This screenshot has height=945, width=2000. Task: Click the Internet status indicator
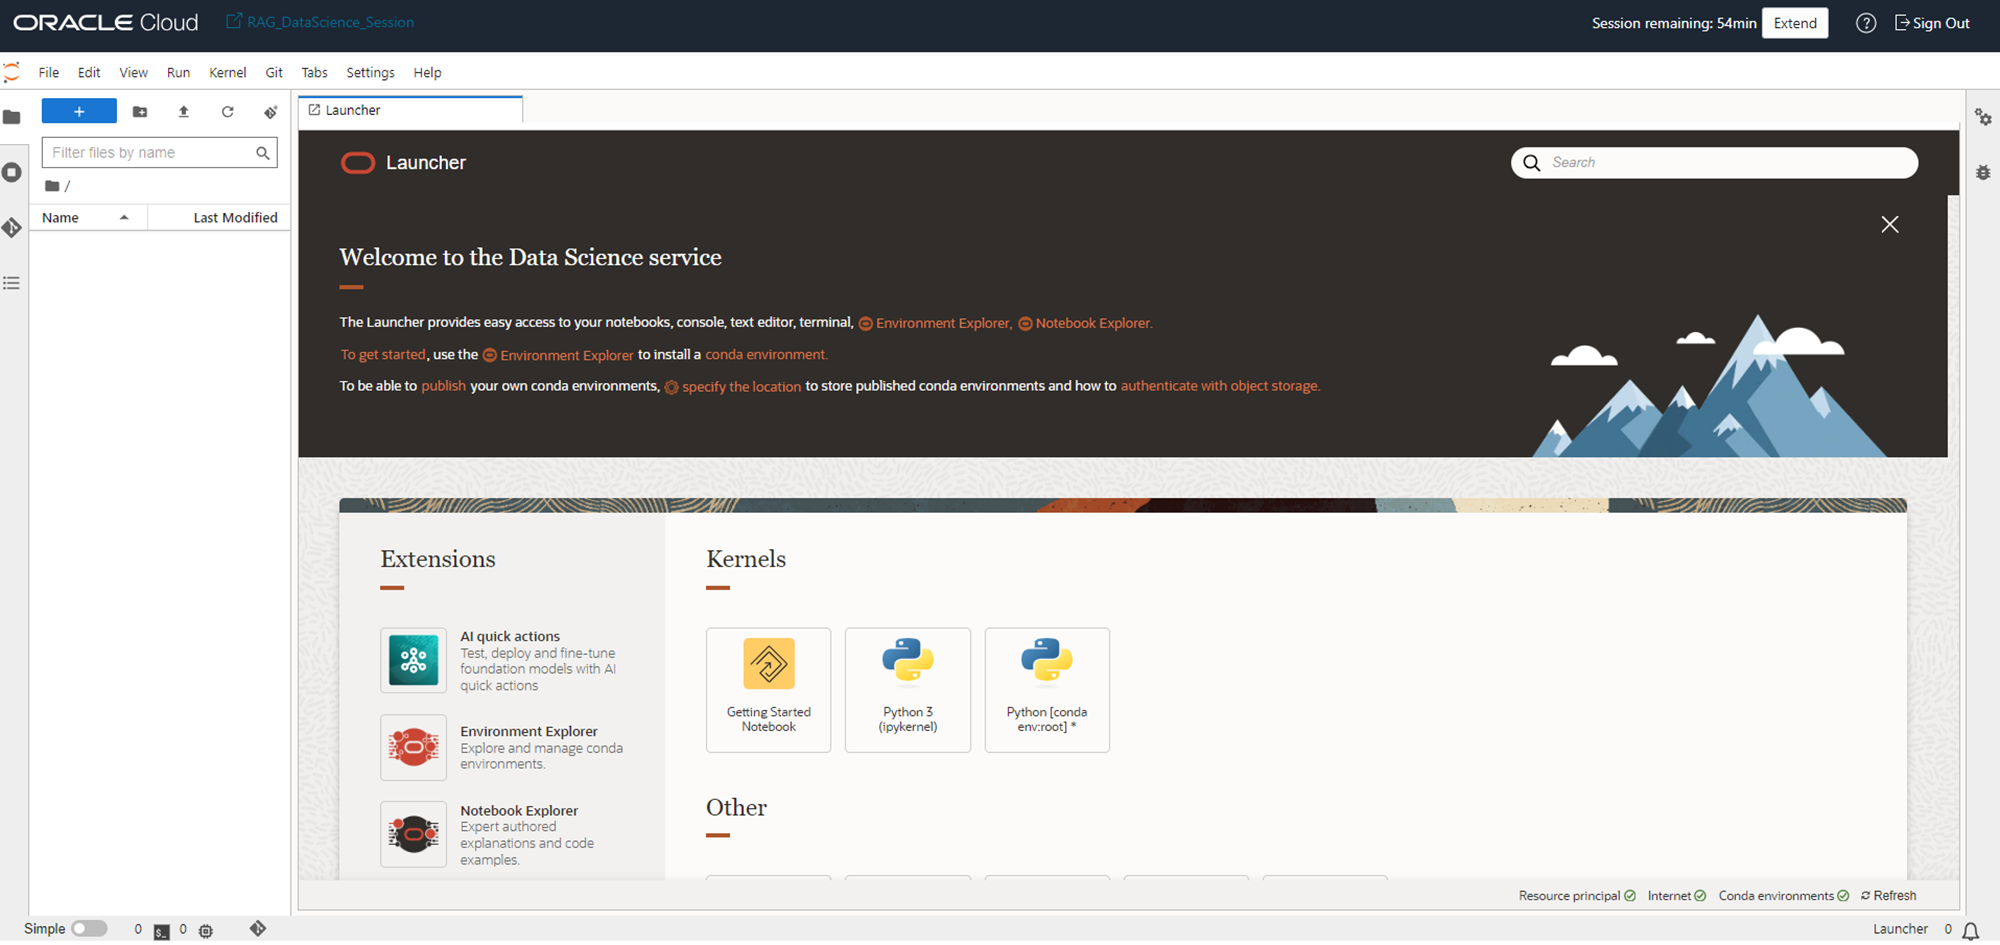tap(1677, 896)
